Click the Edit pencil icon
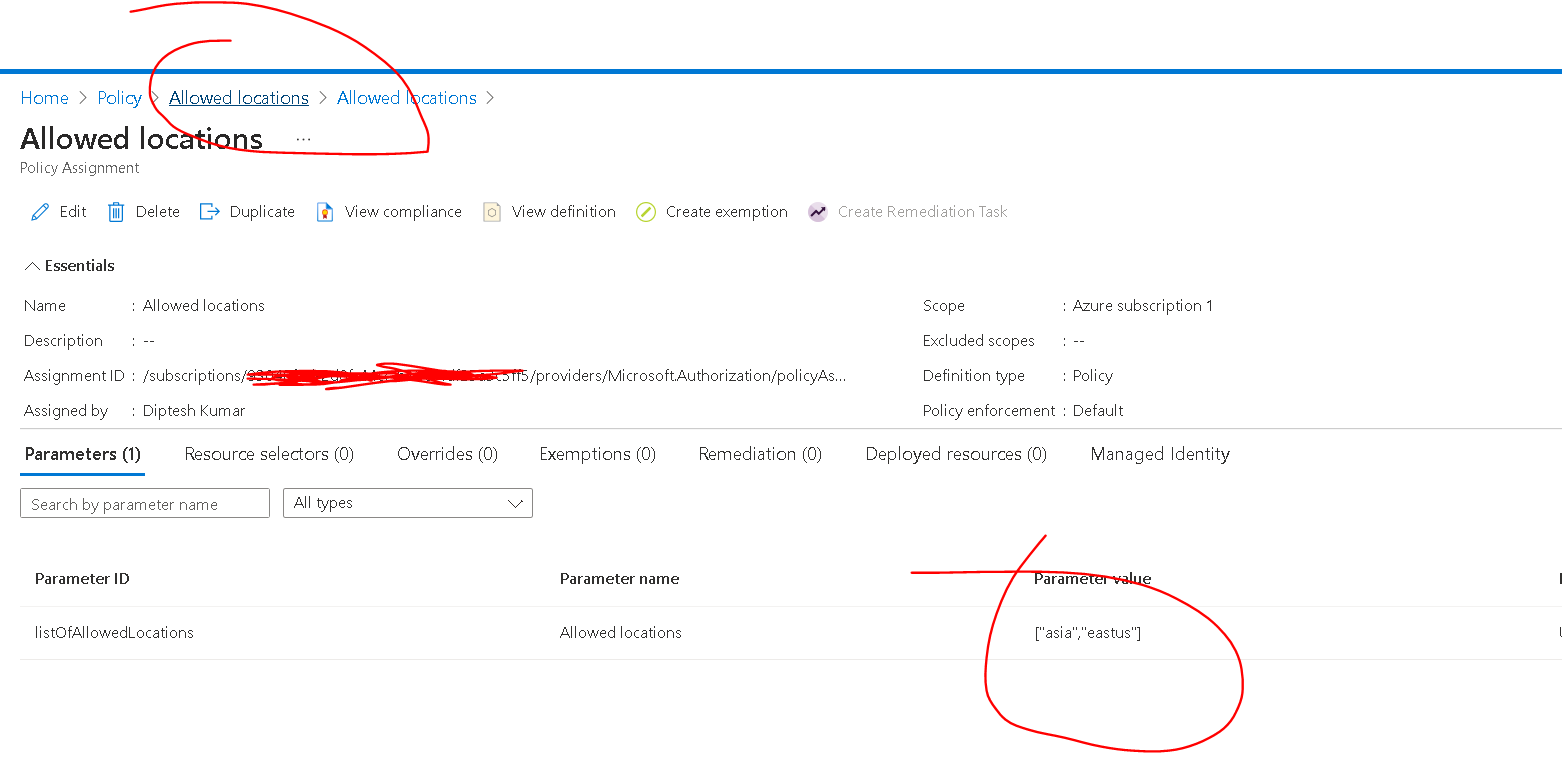This screenshot has width=1562, height=764. point(40,211)
